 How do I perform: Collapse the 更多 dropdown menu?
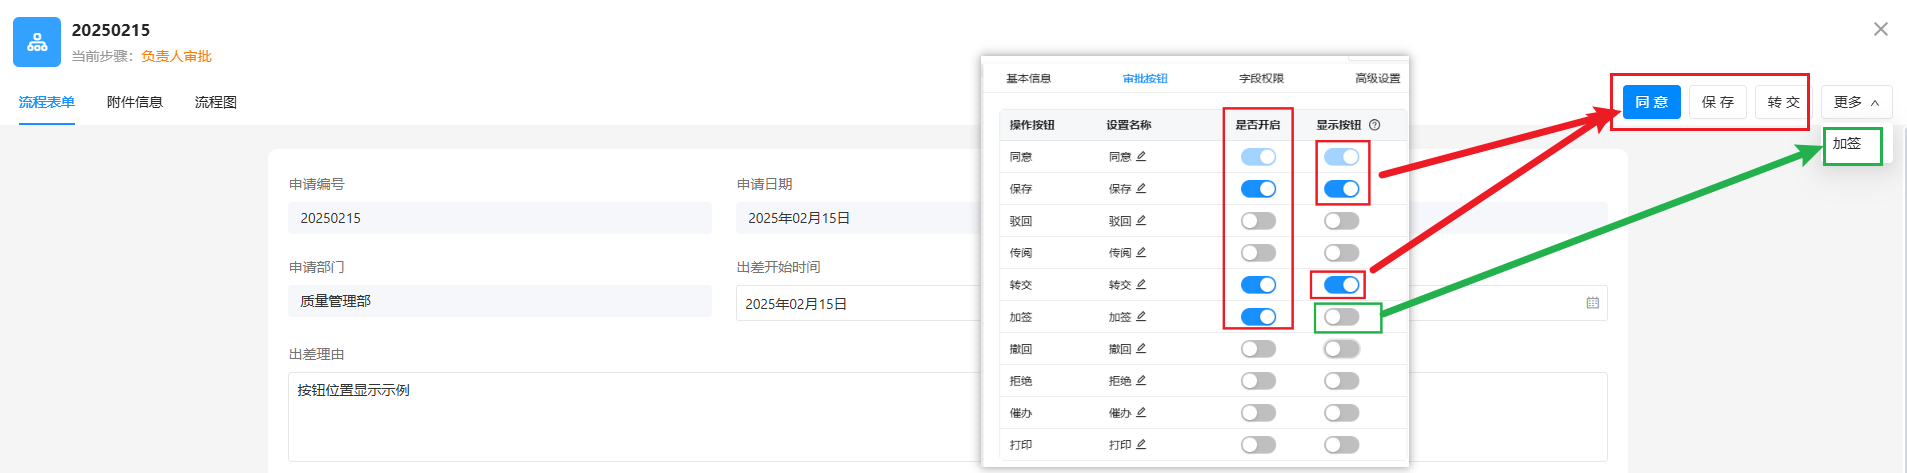click(x=1856, y=102)
